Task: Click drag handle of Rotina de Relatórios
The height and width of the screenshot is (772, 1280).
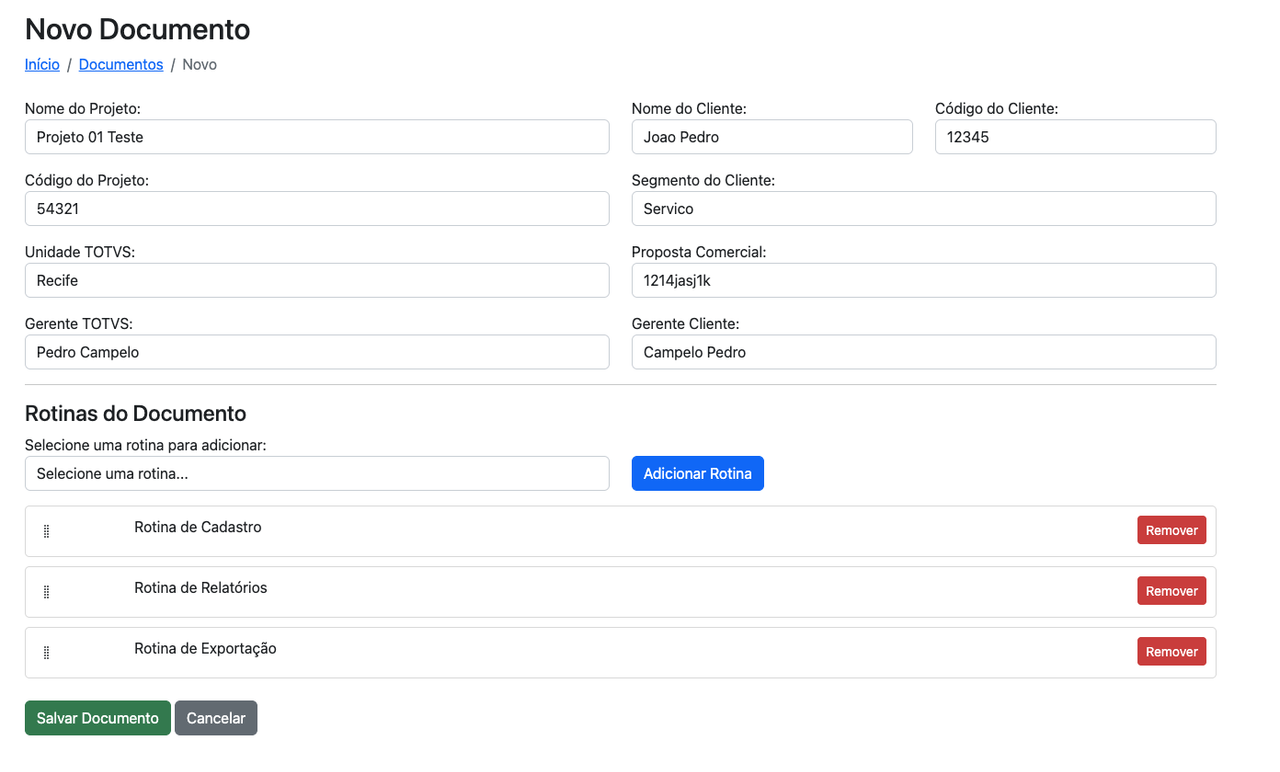Action: (x=46, y=592)
